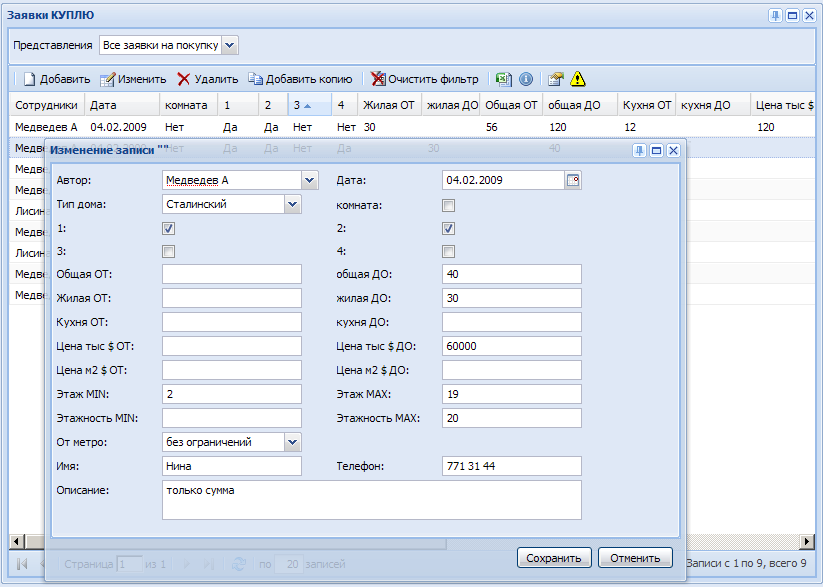Click the Сохранить button
This screenshot has height=587, width=823.
[554, 558]
